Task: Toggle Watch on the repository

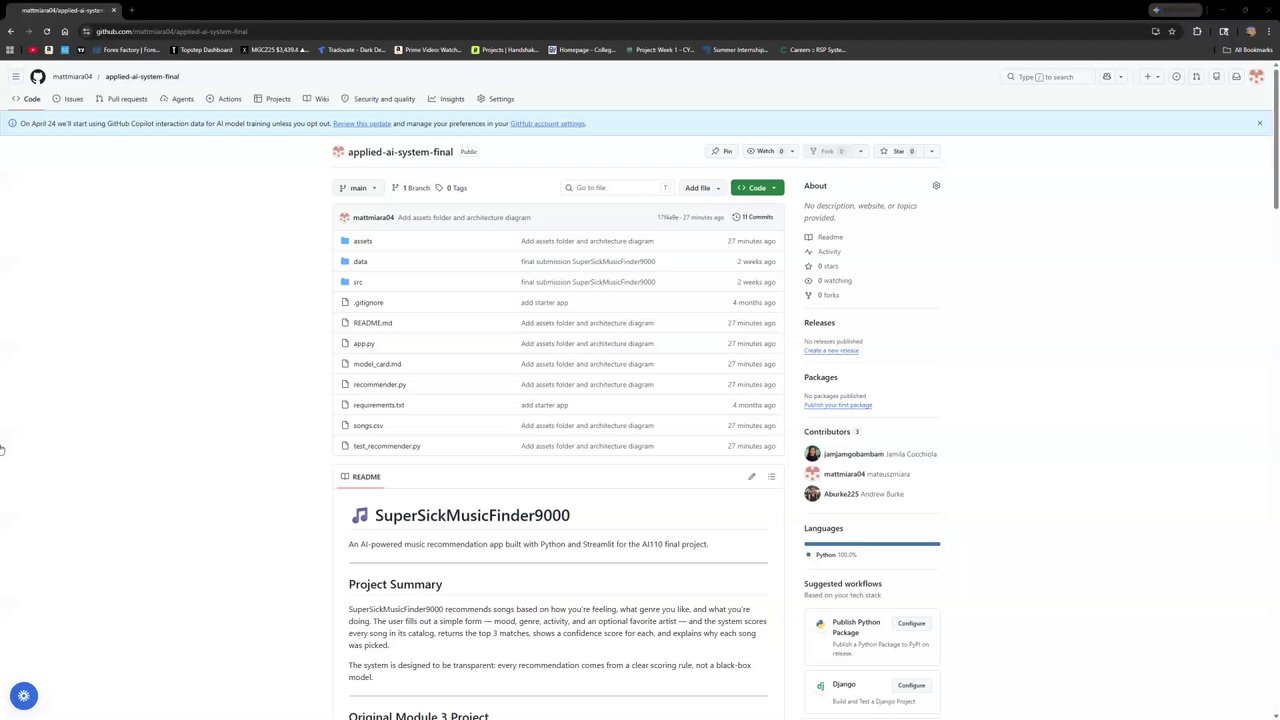Action: coord(766,151)
